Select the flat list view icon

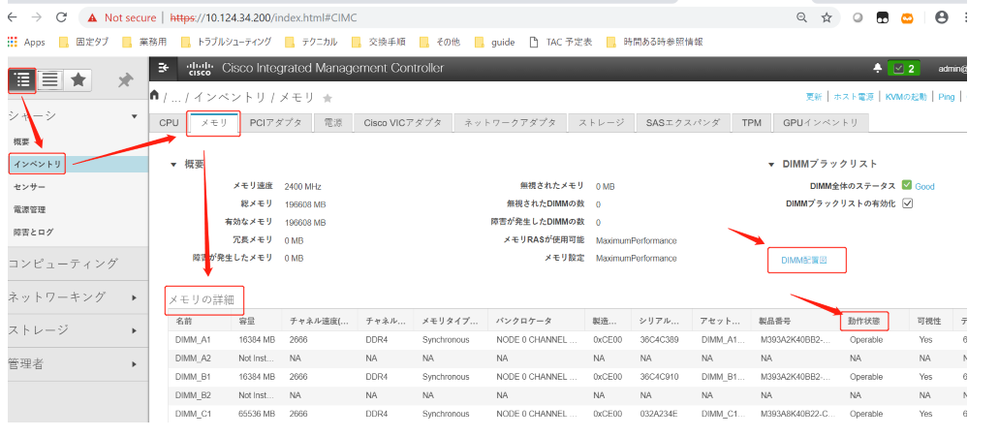pyautogui.click(x=50, y=80)
